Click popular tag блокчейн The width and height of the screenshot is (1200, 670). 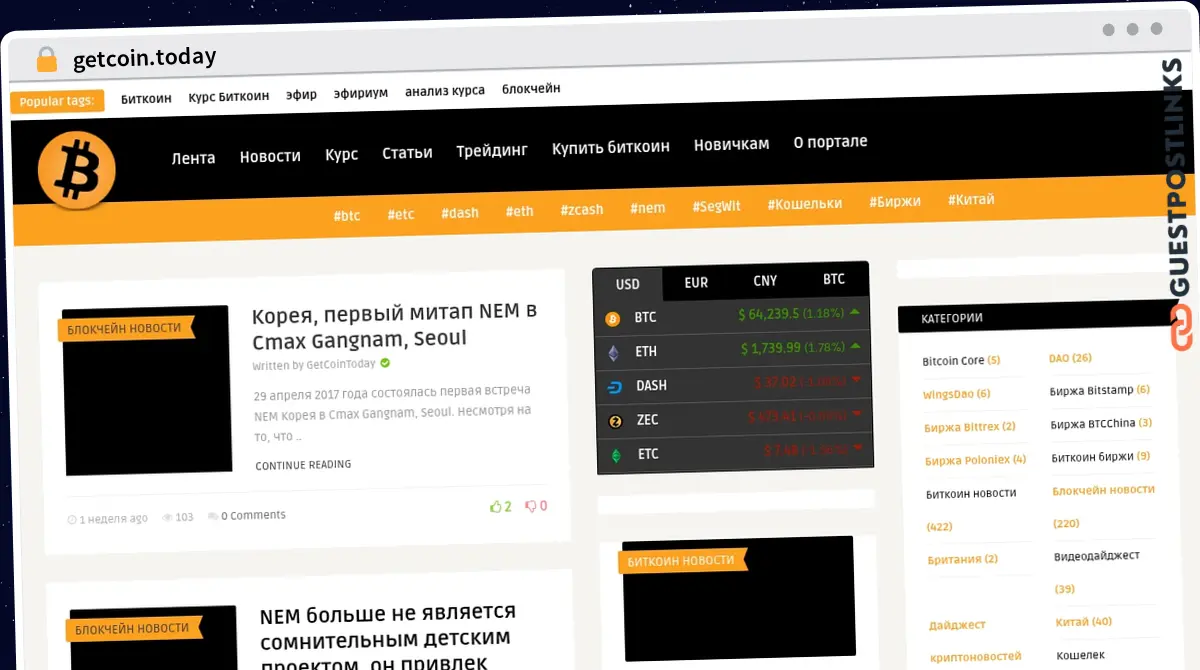(x=531, y=88)
